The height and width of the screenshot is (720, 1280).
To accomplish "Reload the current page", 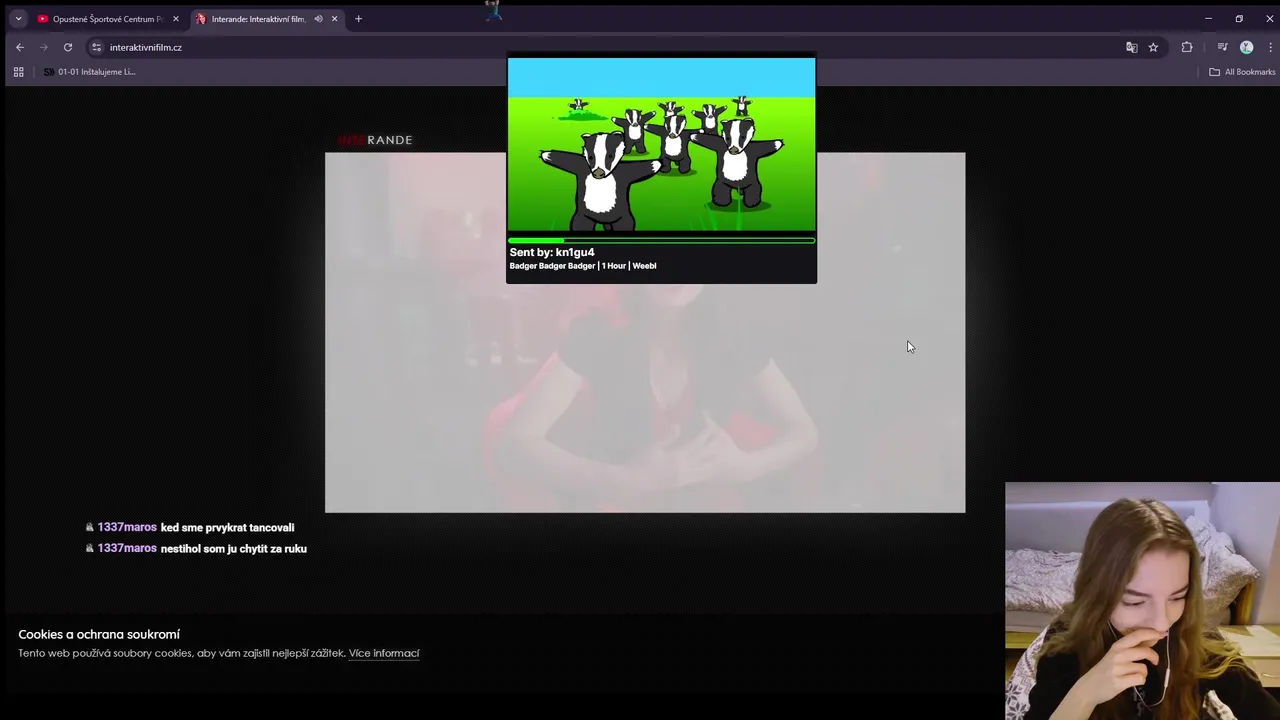I will click(68, 47).
